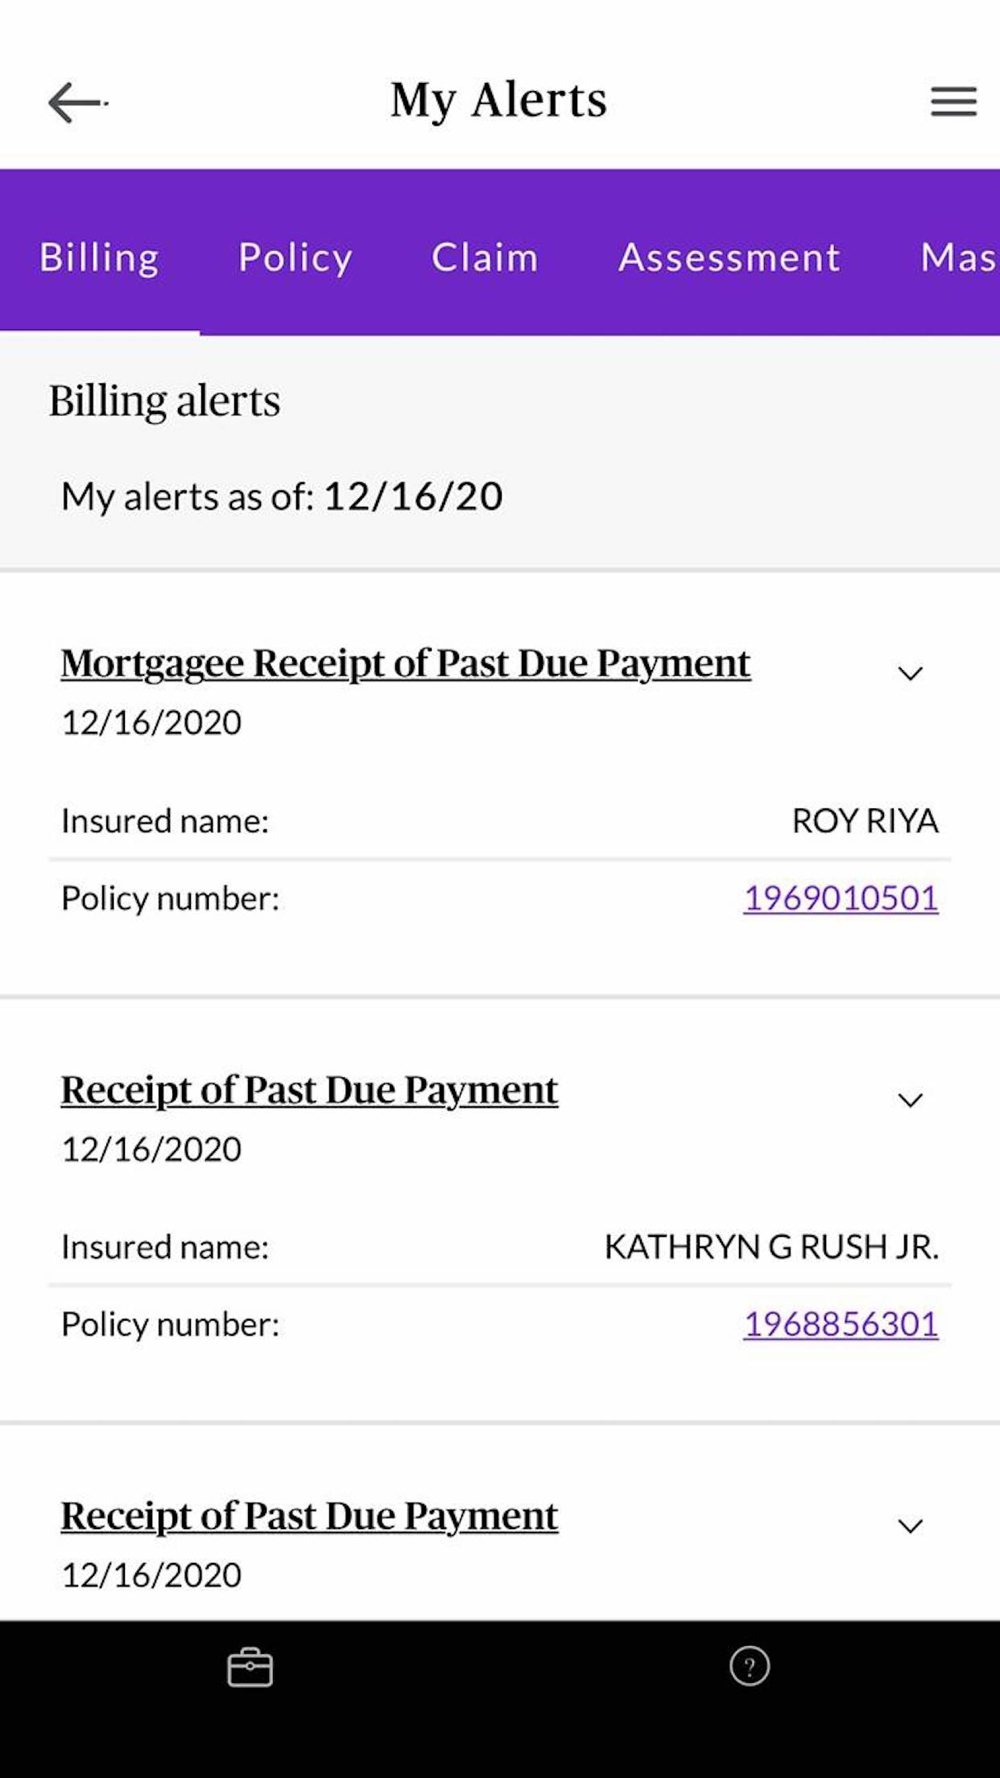Open the Claim tab
Image resolution: width=1000 pixels, height=1778 pixels.
(485, 257)
